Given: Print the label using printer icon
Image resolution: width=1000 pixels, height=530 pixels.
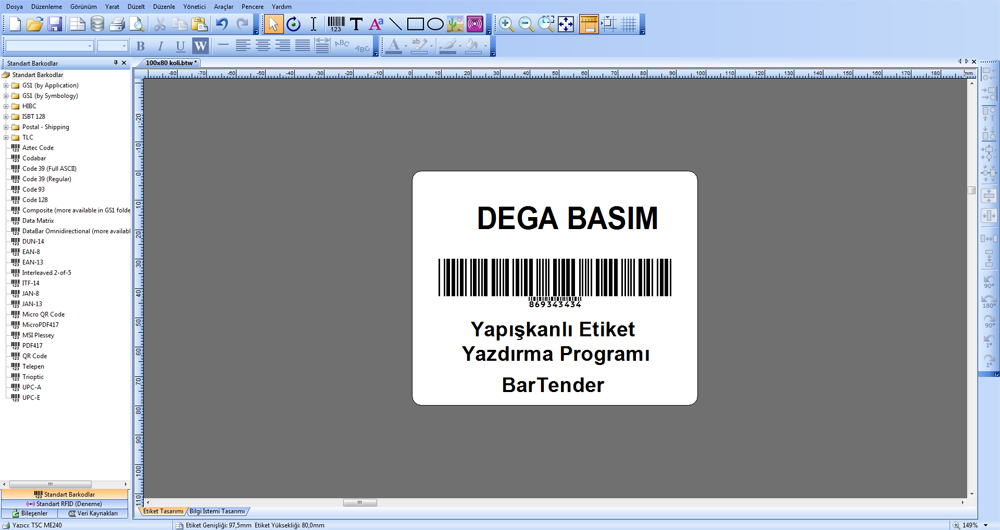Looking at the screenshot, I should click(117, 25).
